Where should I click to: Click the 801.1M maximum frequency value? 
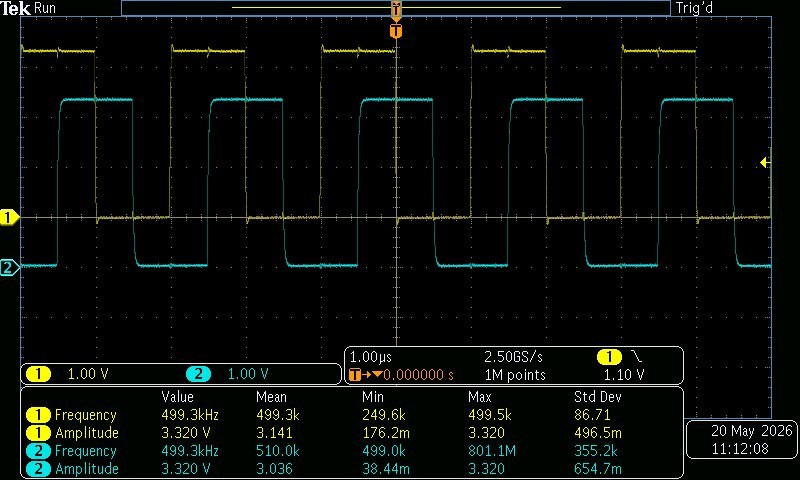click(x=492, y=450)
